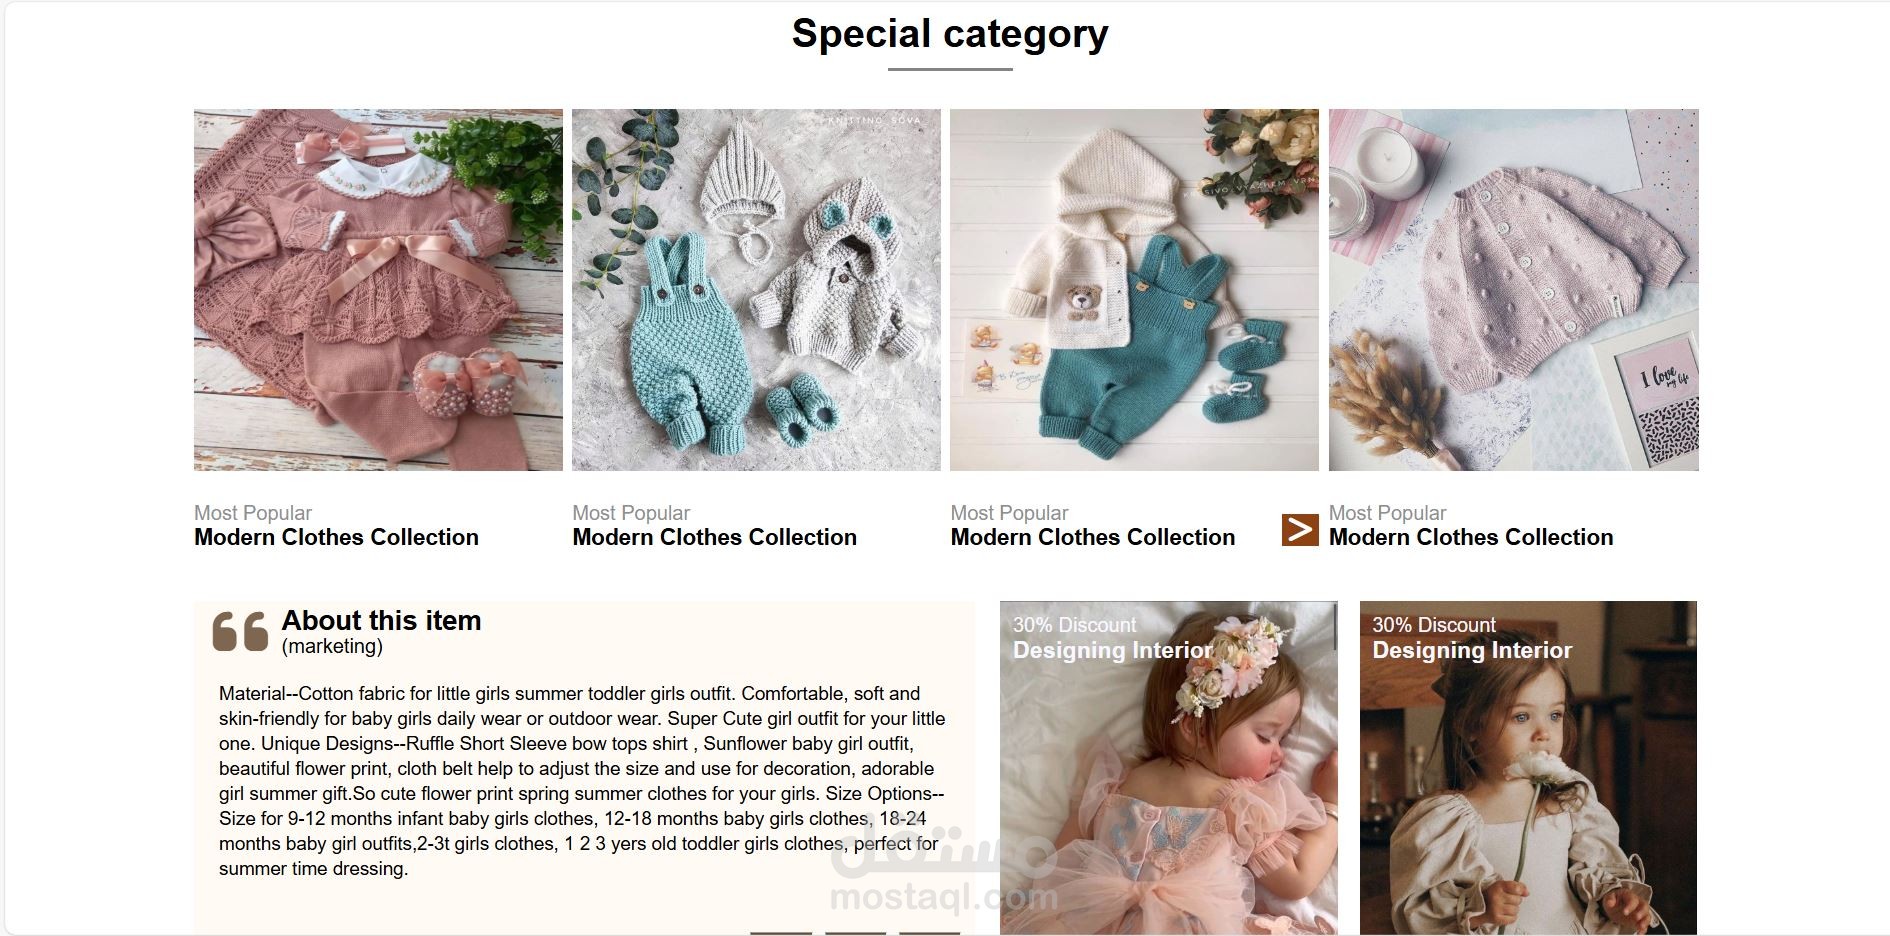This screenshot has height=936, width=1890.
Task: Click Designing Interior on sleeping baby card
Action: [x=1112, y=650]
